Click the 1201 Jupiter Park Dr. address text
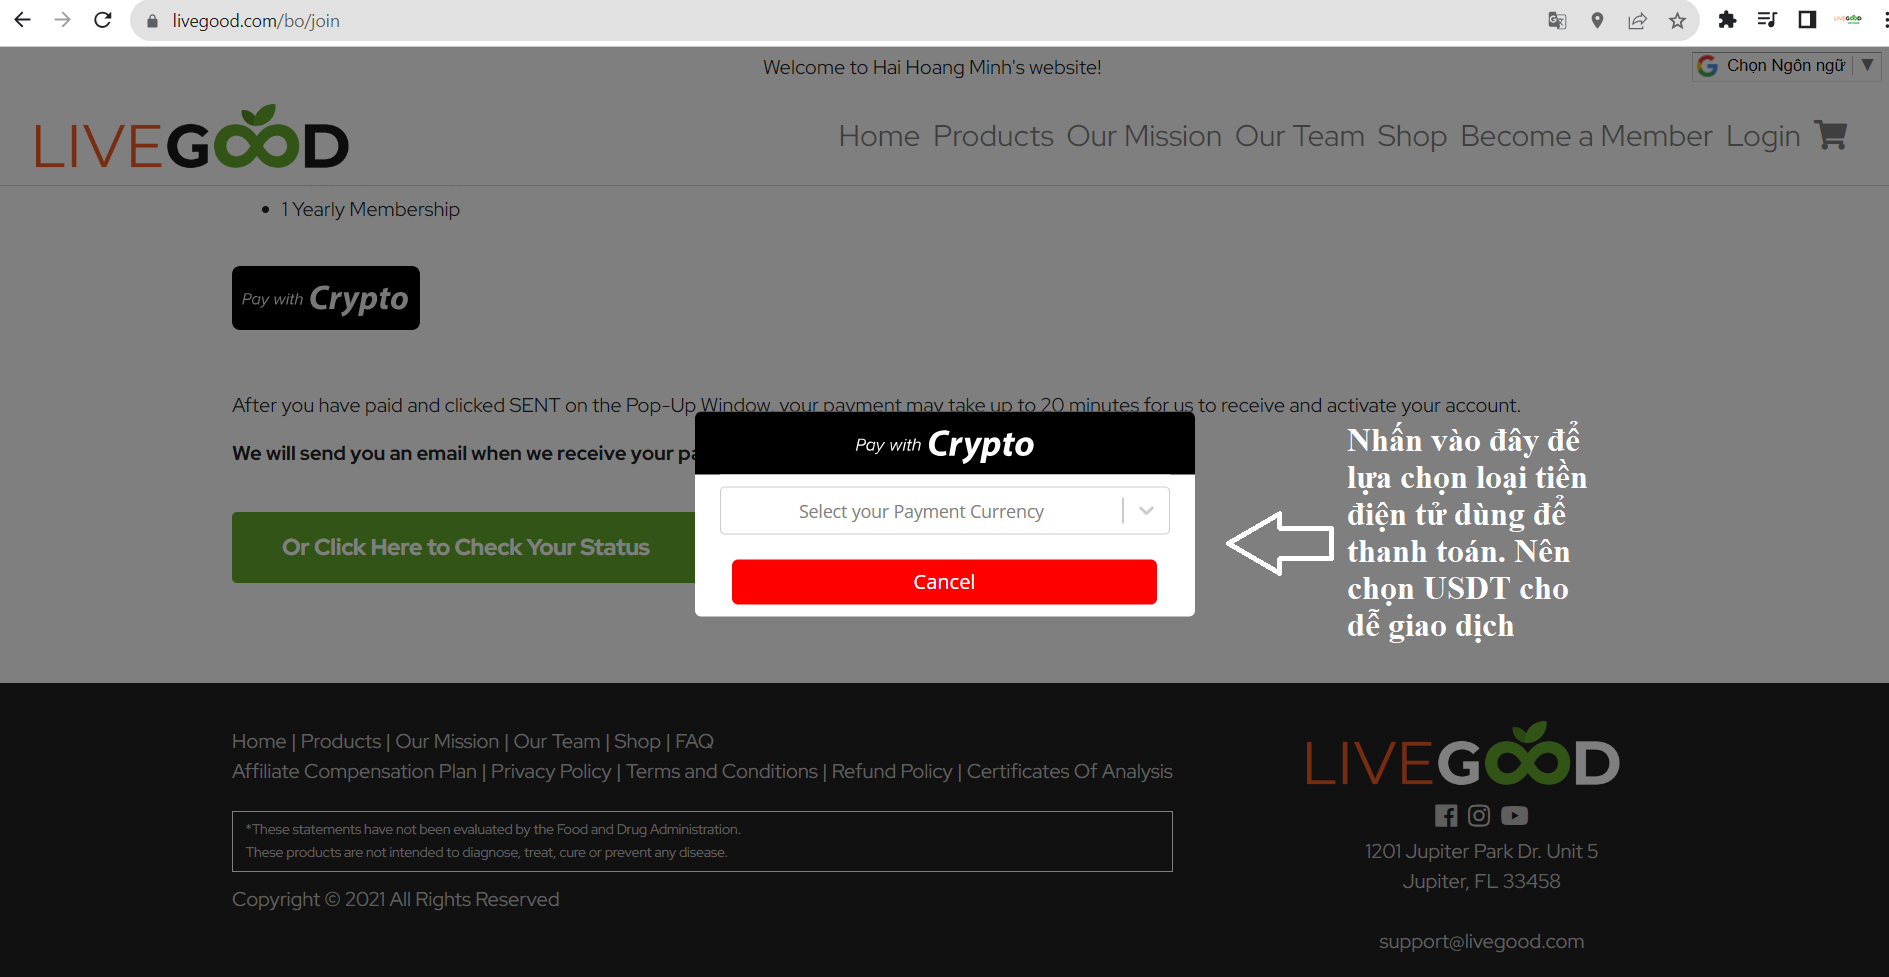Viewport: 1889px width, 977px height. 1481,851
